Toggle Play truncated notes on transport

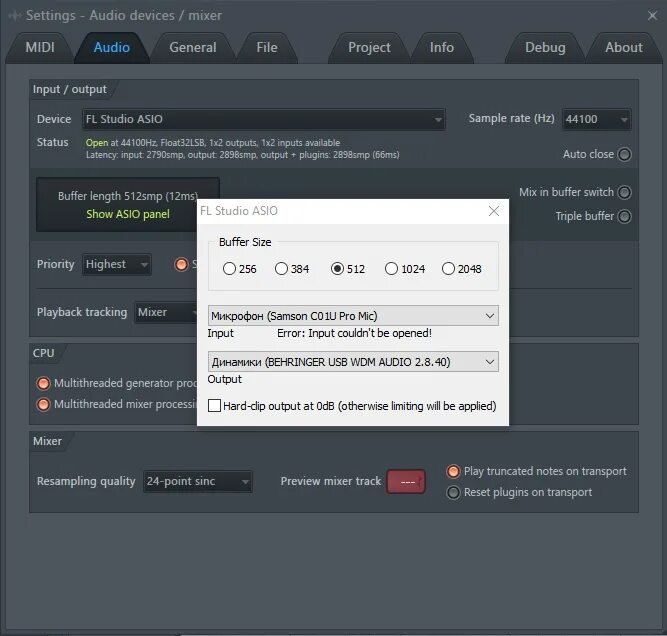click(453, 471)
